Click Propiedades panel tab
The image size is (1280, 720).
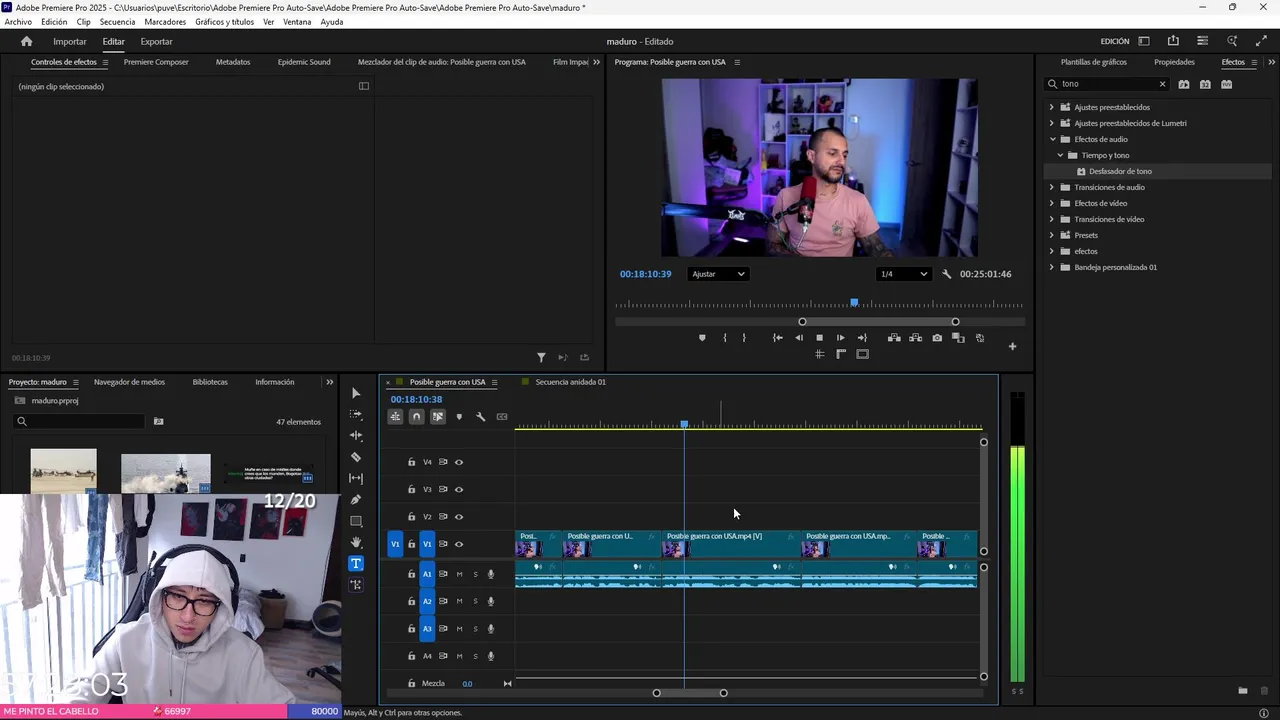tap(1174, 62)
